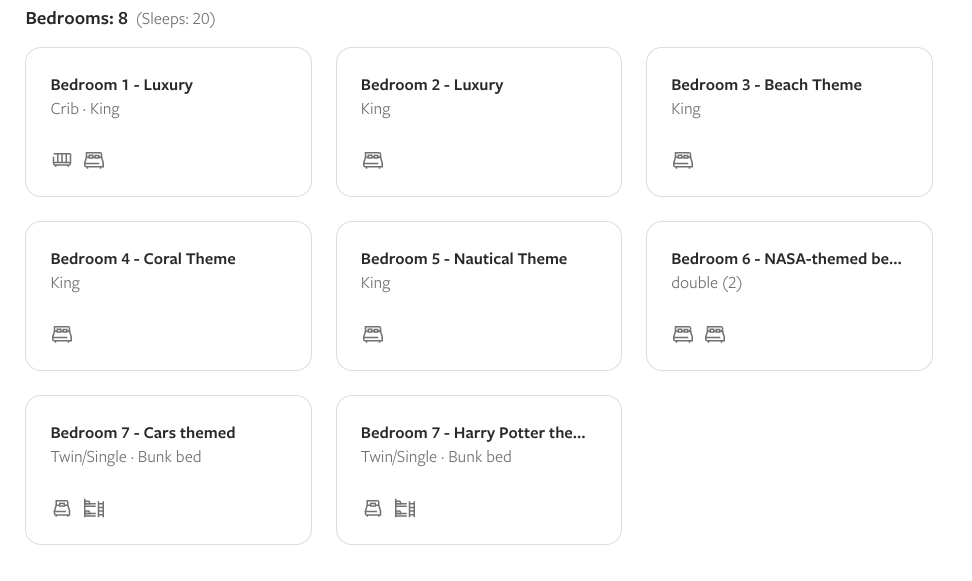
Task: Click the bed icon in Bedroom 2 - Luxury
Action: [x=373, y=160]
